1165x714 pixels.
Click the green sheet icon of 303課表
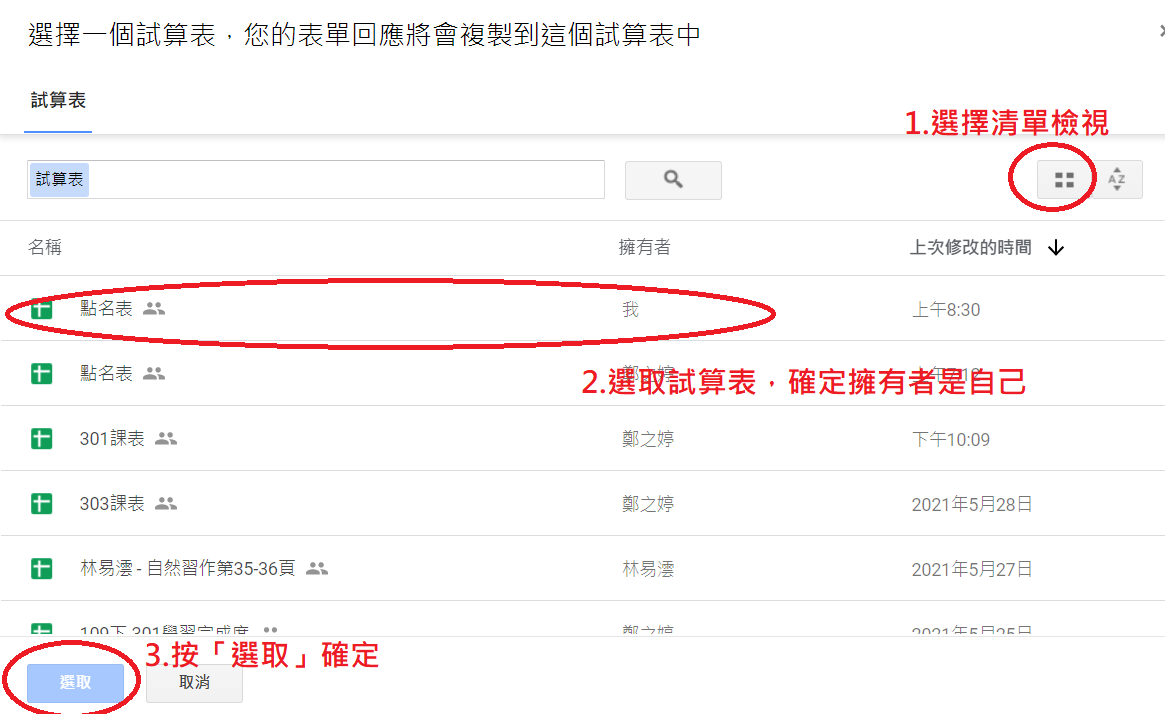pos(42,504)
